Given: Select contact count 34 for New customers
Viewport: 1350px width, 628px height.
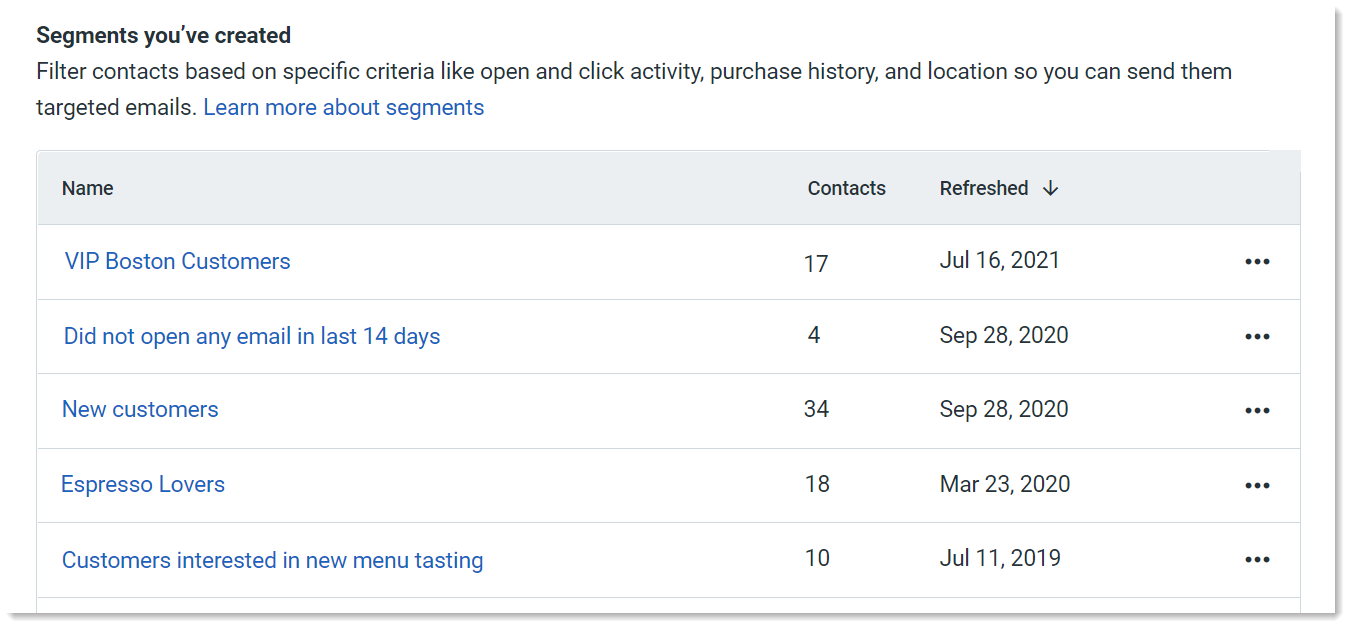Looking at the screenshot, I should coord(816,409).
